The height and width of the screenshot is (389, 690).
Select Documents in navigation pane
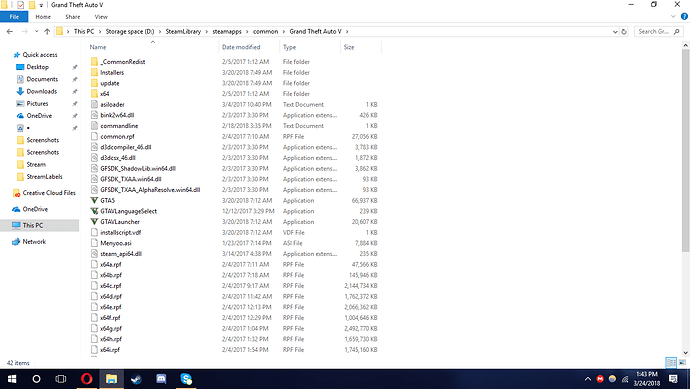pos(42,79)
